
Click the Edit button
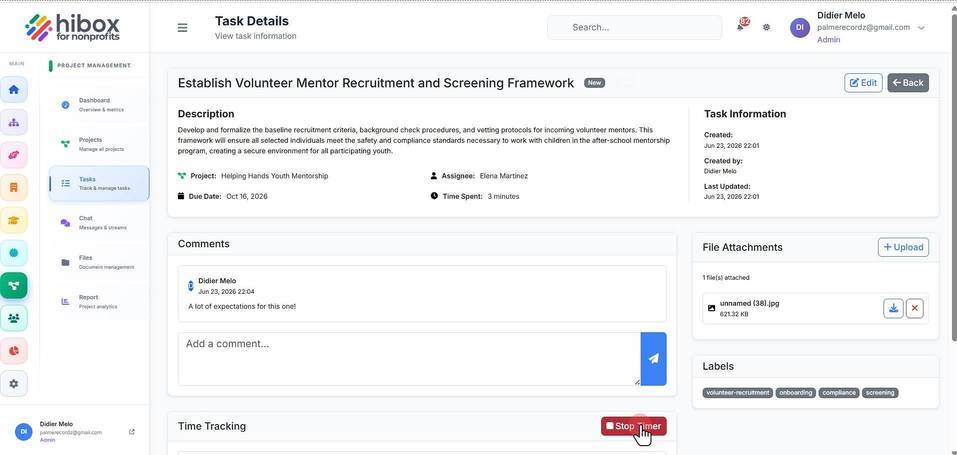pyautogui.click(x=863, y=82)
